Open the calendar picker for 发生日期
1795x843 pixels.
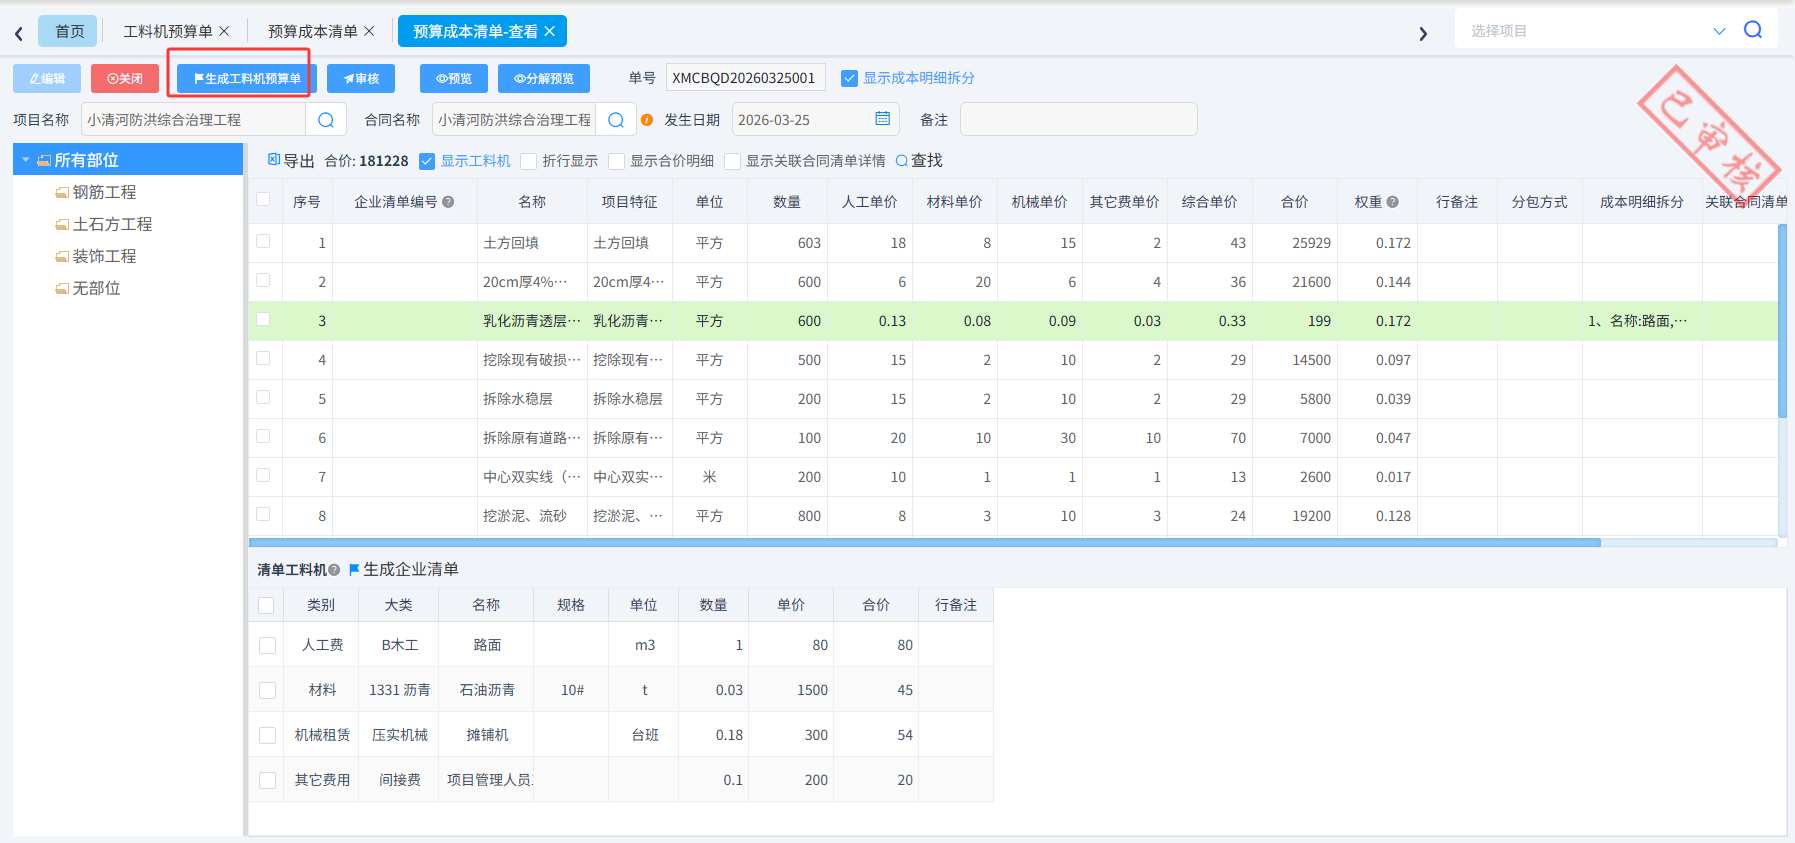[882, 119]
